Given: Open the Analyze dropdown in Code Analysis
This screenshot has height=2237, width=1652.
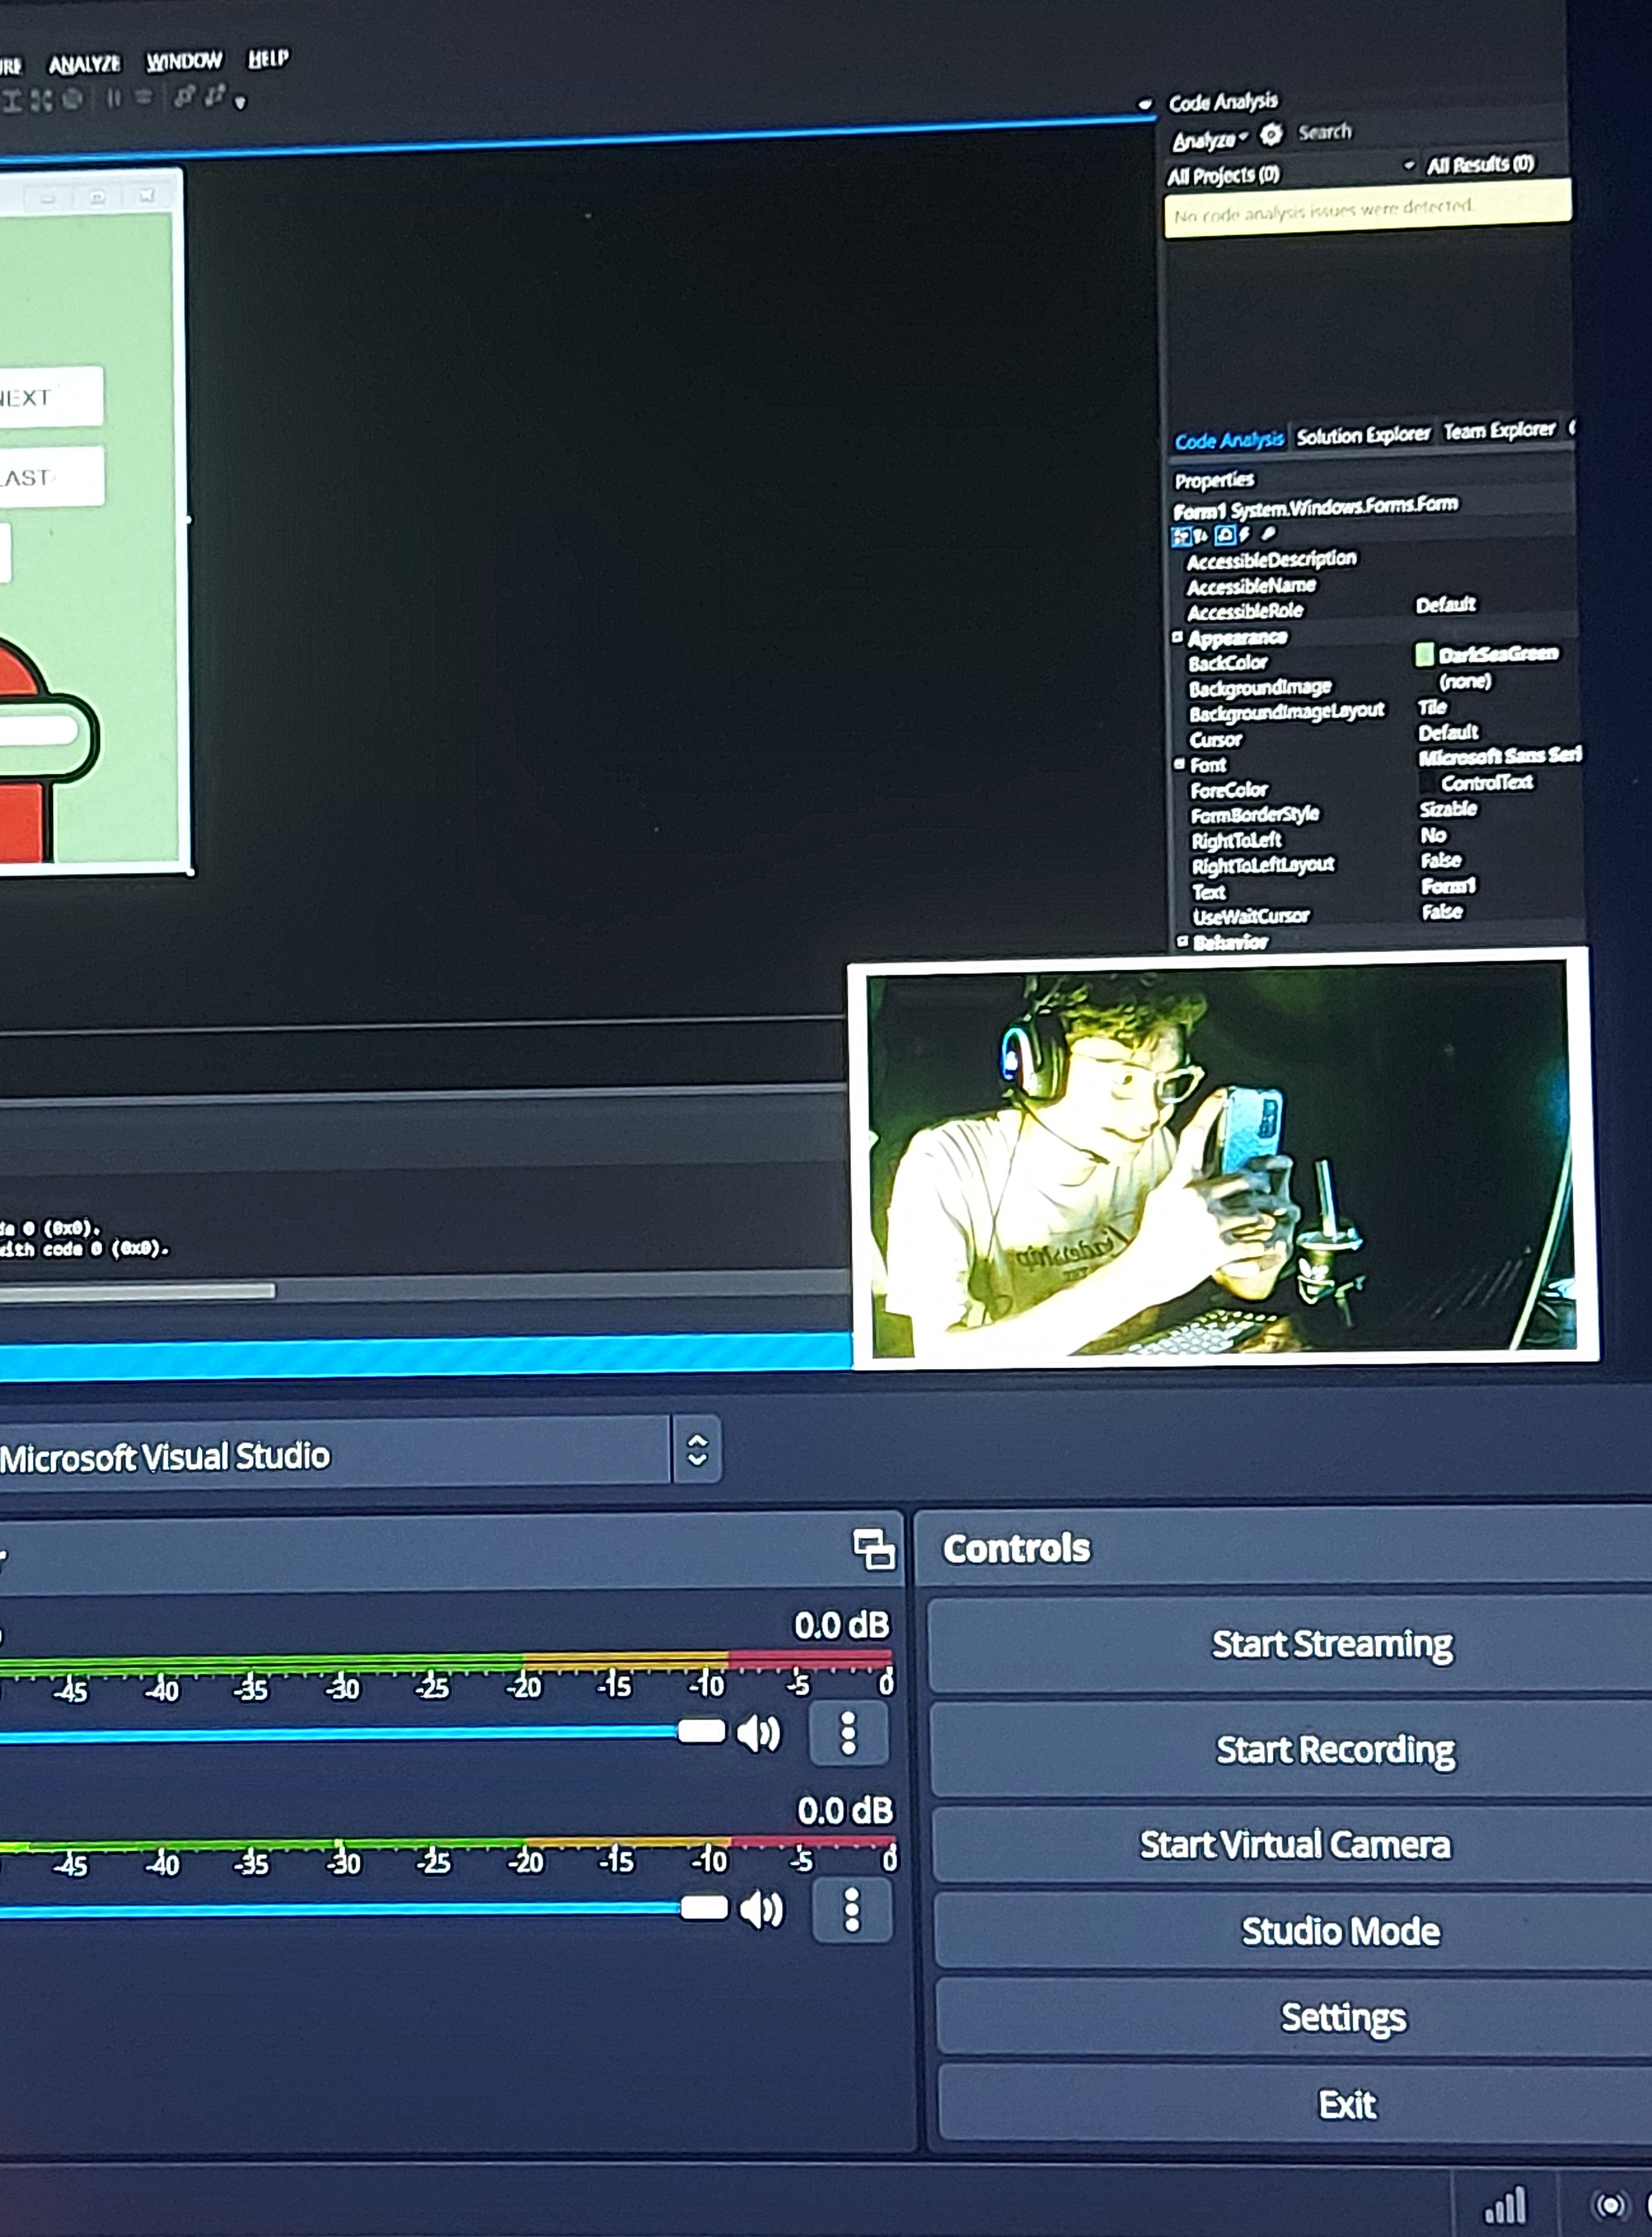Looking at the screenshot, I should click(x=1210, y=140).
